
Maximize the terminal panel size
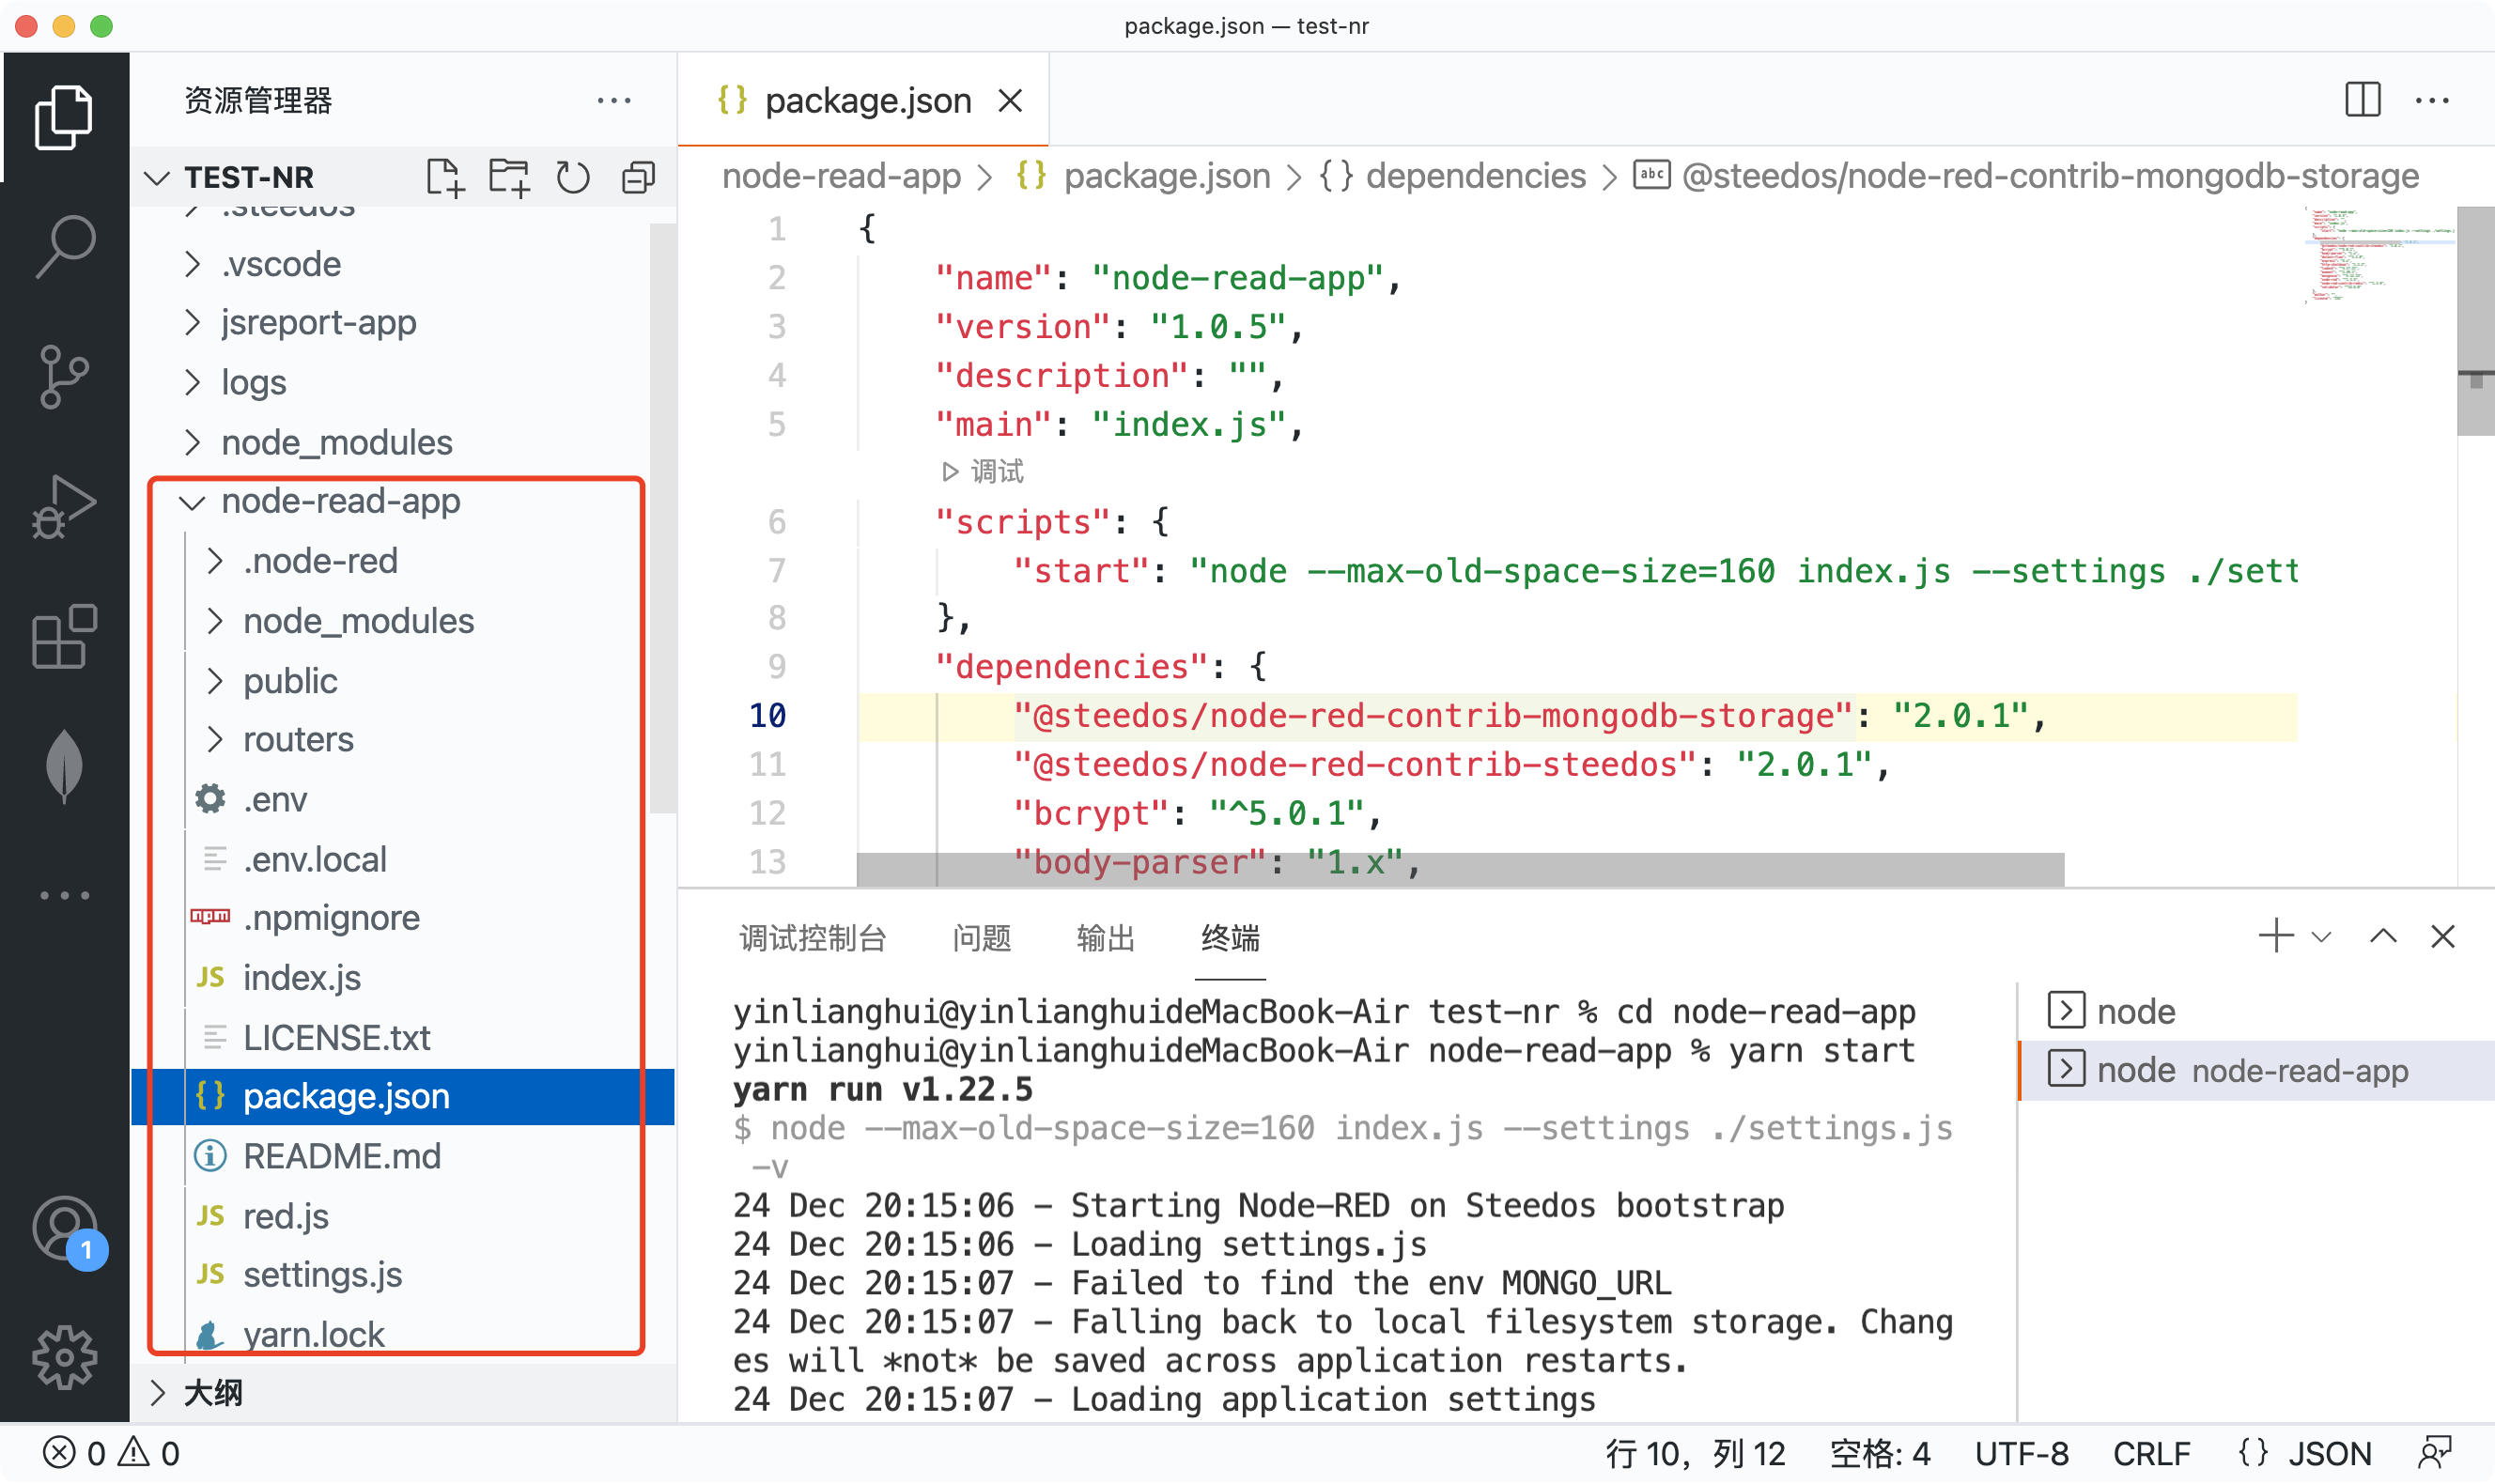point(2383,936)
